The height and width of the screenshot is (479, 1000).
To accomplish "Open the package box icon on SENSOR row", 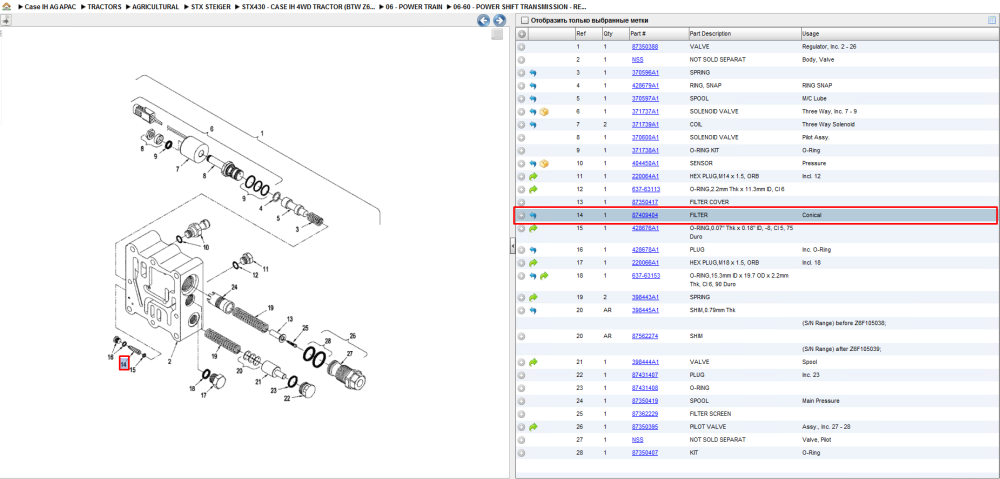I will pyautogui.click(x=544, y=163).
